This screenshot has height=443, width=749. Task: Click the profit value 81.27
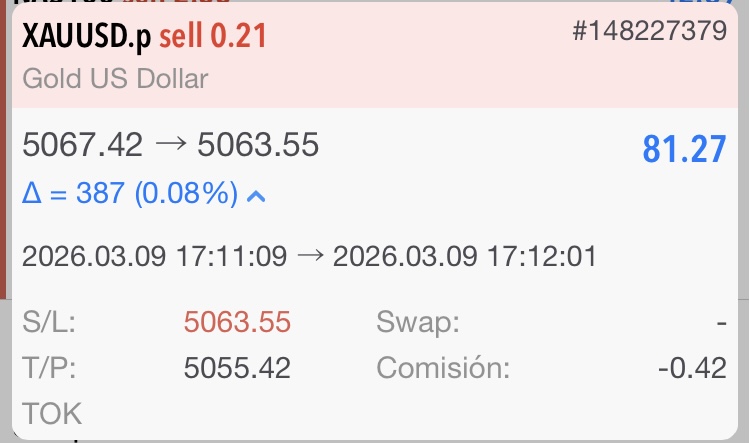pos(683,150)
